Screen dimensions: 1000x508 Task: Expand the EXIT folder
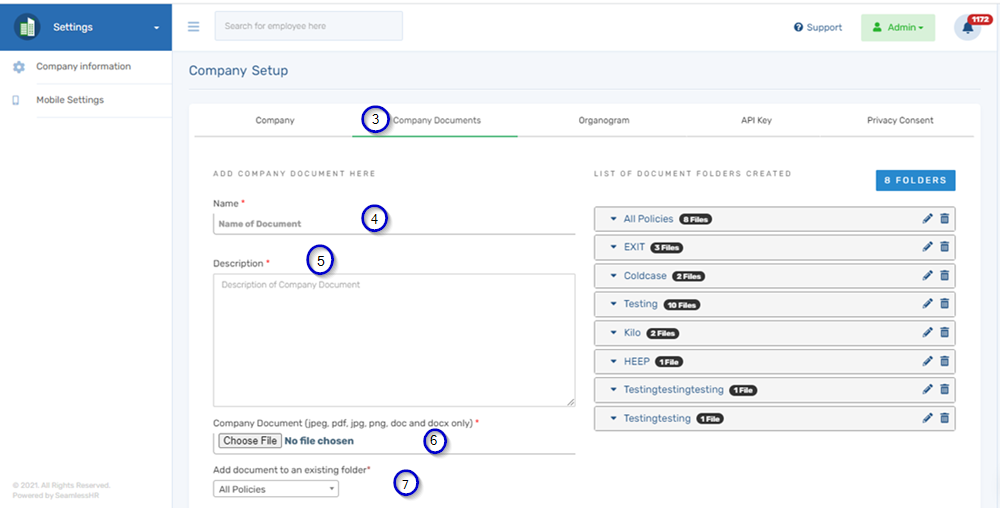click(x=614, y=247)
